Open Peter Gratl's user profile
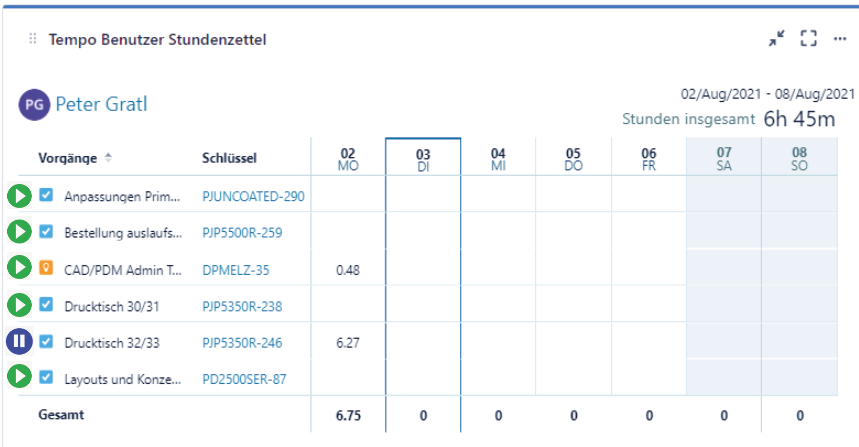 coord(101,104)
